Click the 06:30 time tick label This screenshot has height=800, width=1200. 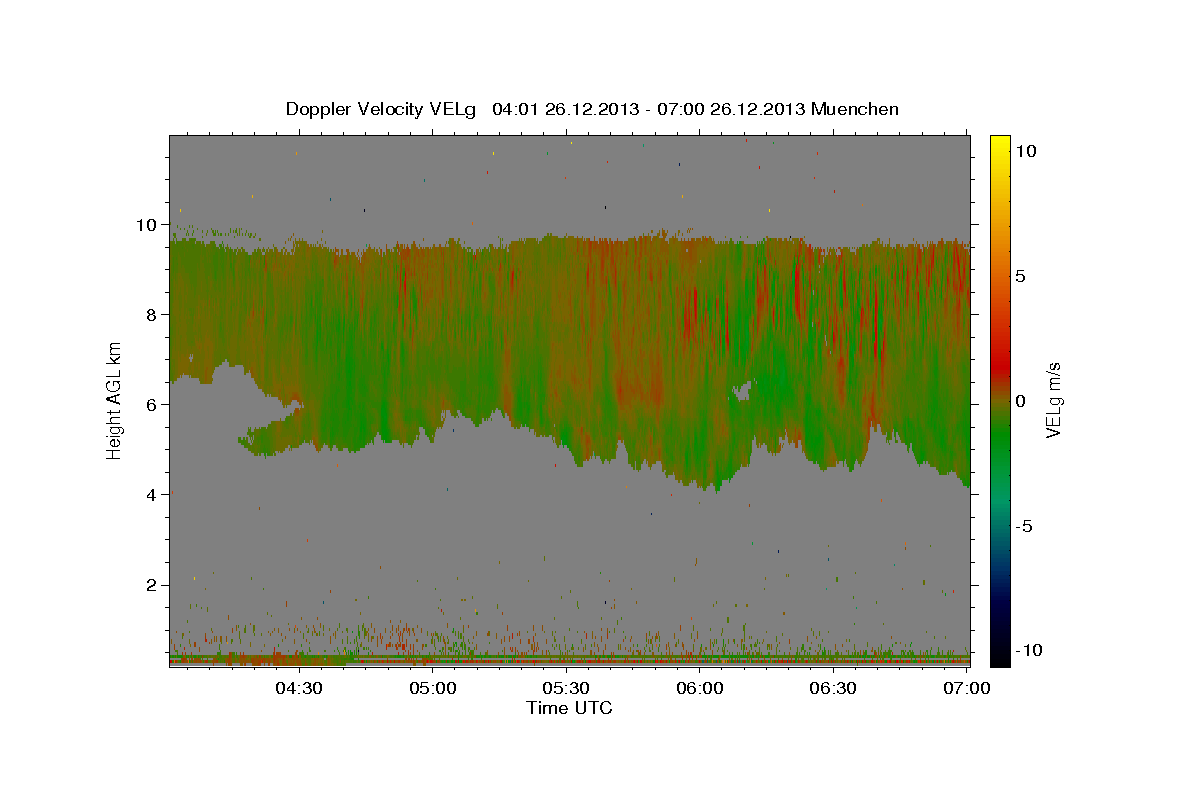[x=832, y=688]
